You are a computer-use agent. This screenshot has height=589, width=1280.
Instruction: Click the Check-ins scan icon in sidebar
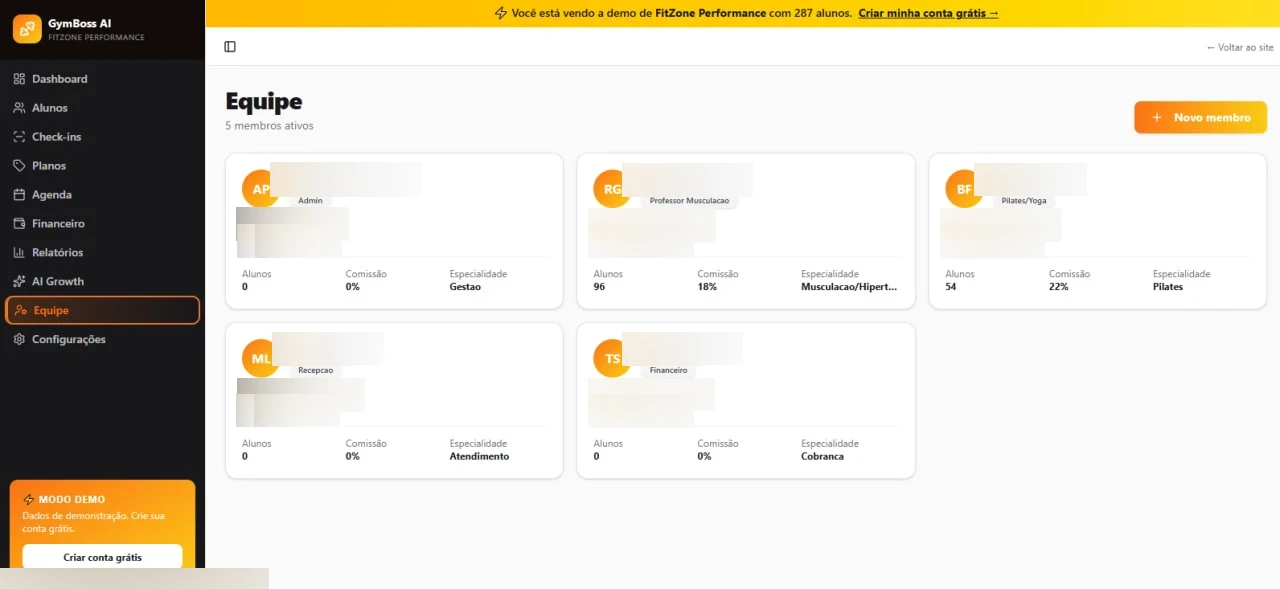(19, 137)
